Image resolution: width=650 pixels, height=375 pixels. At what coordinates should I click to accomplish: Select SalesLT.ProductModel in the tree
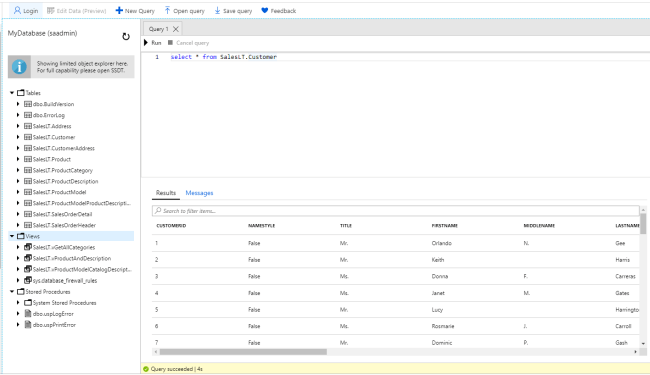pos(59,192)
